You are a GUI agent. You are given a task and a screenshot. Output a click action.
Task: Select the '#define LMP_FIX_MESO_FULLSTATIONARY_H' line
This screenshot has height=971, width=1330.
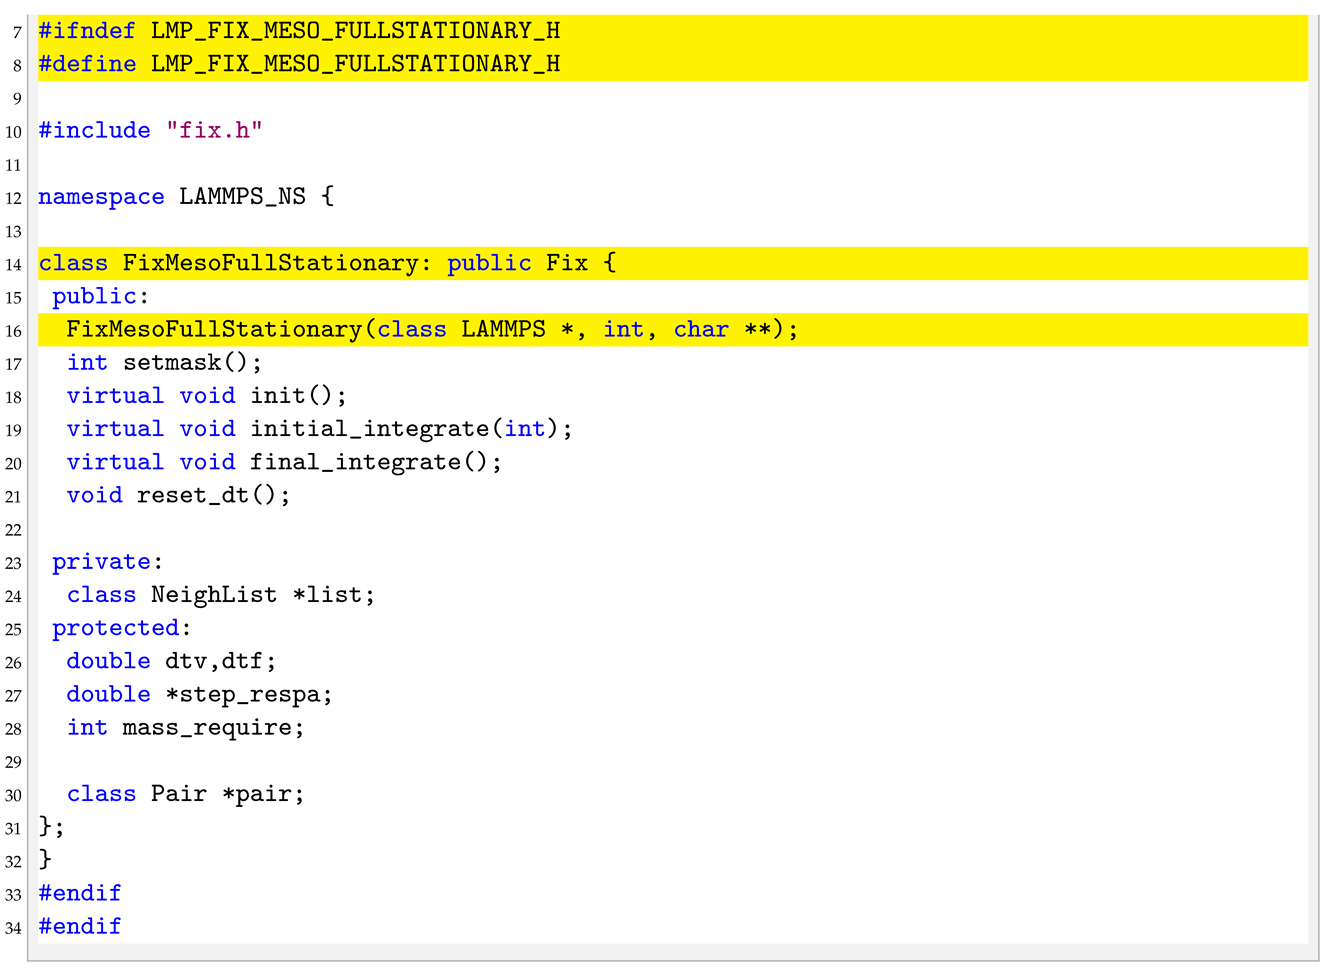[x=299, y=64]
